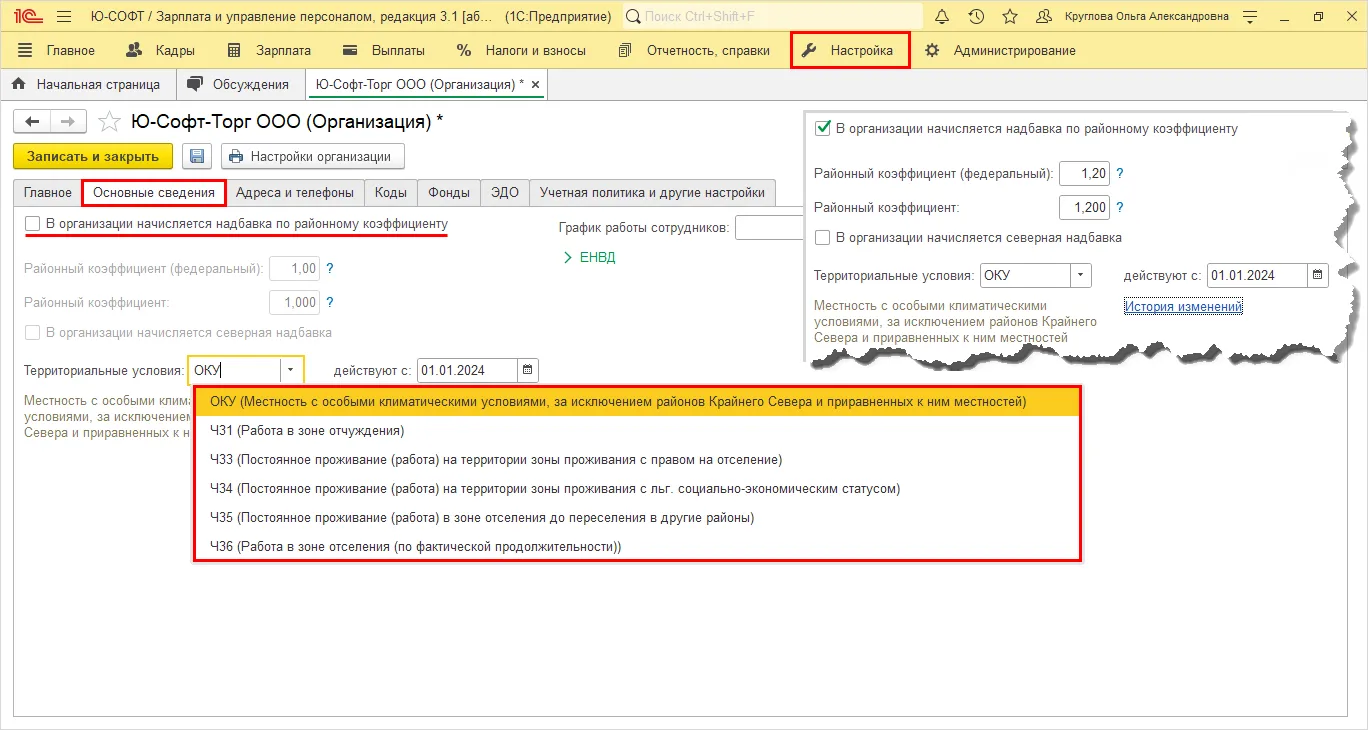1368x730 pixels.
Task: Open overlay Территориальные условия dropdown arrow
Action: click(x=1080, y=275)
